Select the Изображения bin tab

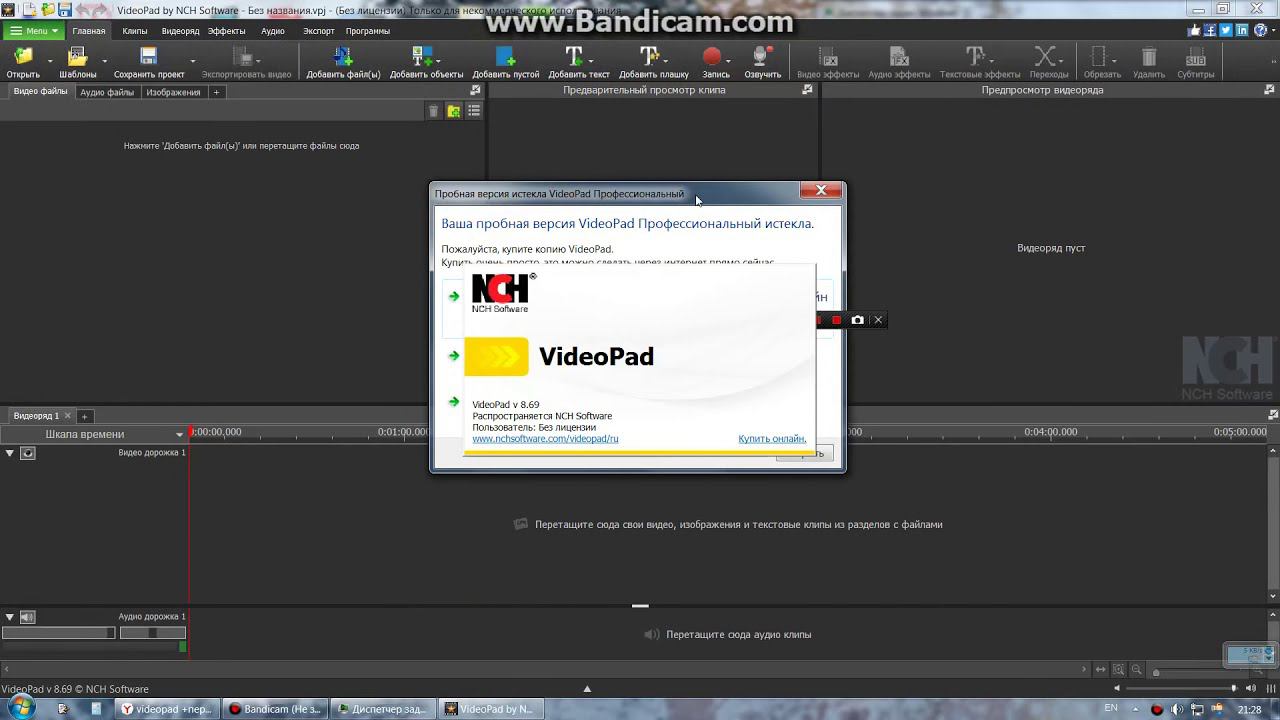173,92
